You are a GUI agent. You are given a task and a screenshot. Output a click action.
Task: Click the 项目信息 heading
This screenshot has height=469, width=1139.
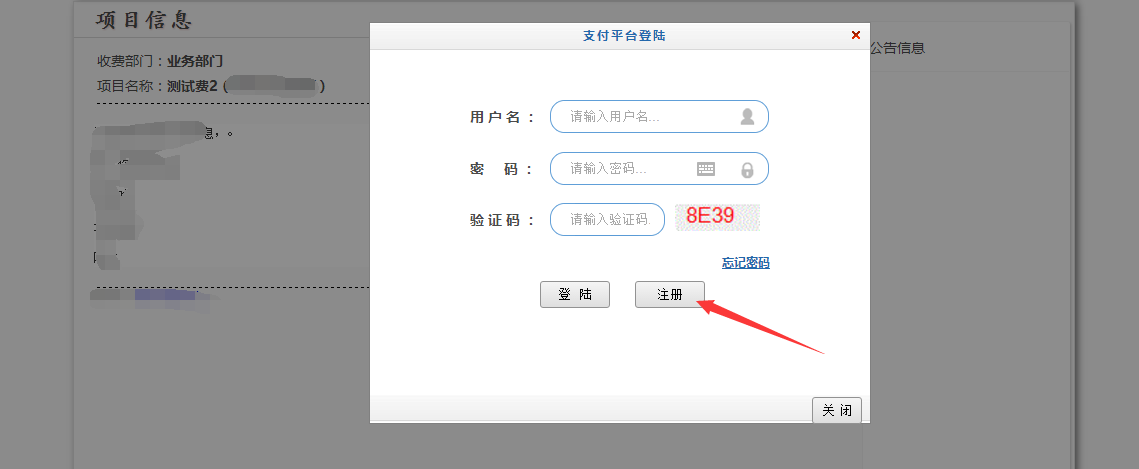(143, 21)
